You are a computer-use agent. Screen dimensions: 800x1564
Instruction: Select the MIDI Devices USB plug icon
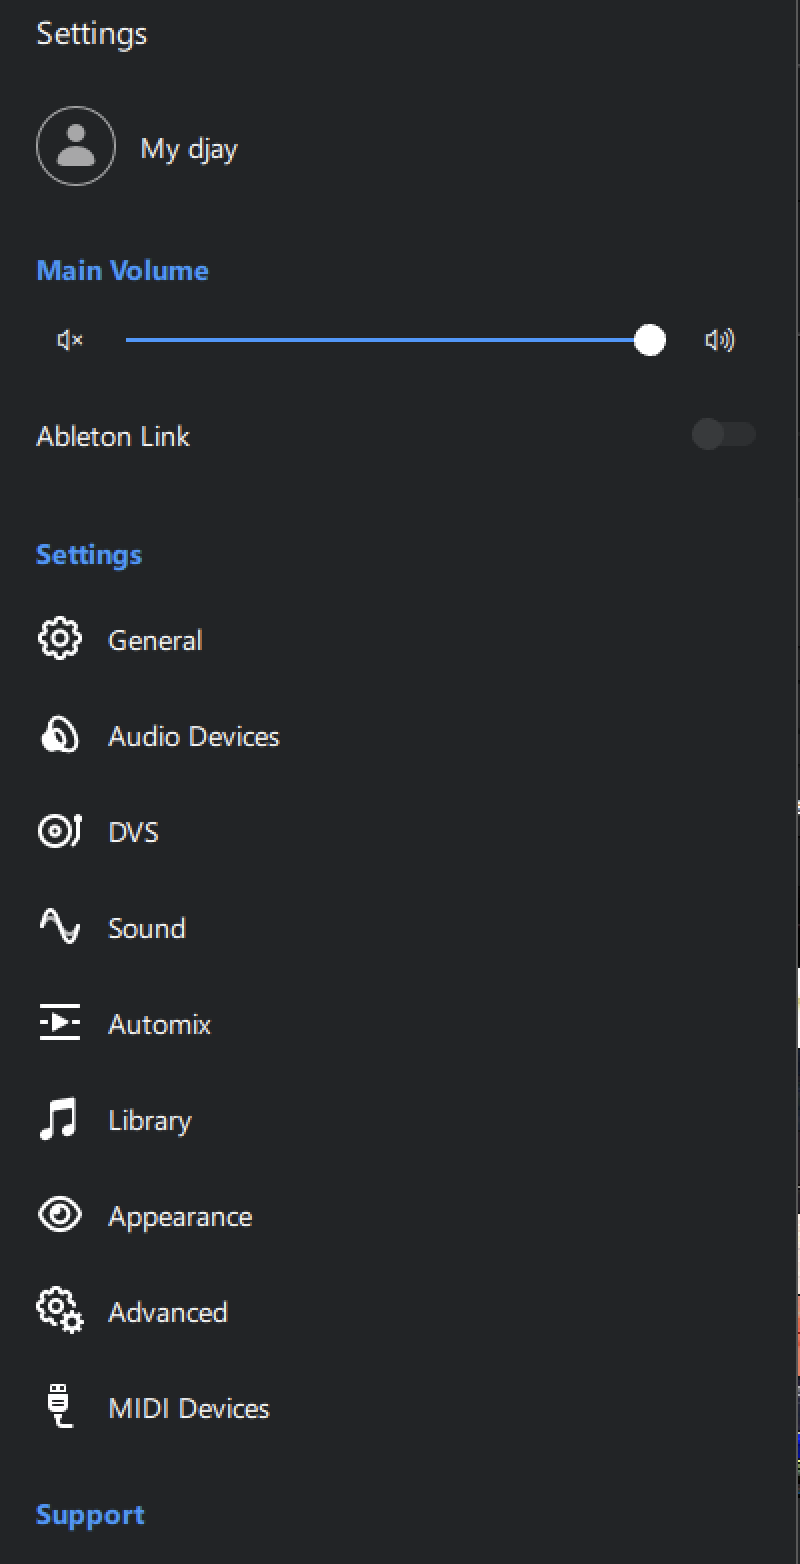pos(59,1406)
